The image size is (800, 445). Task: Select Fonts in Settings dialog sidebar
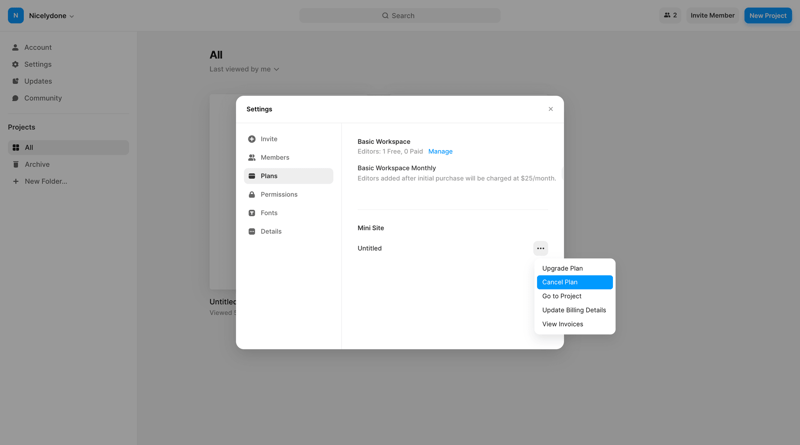pos(288,213)
